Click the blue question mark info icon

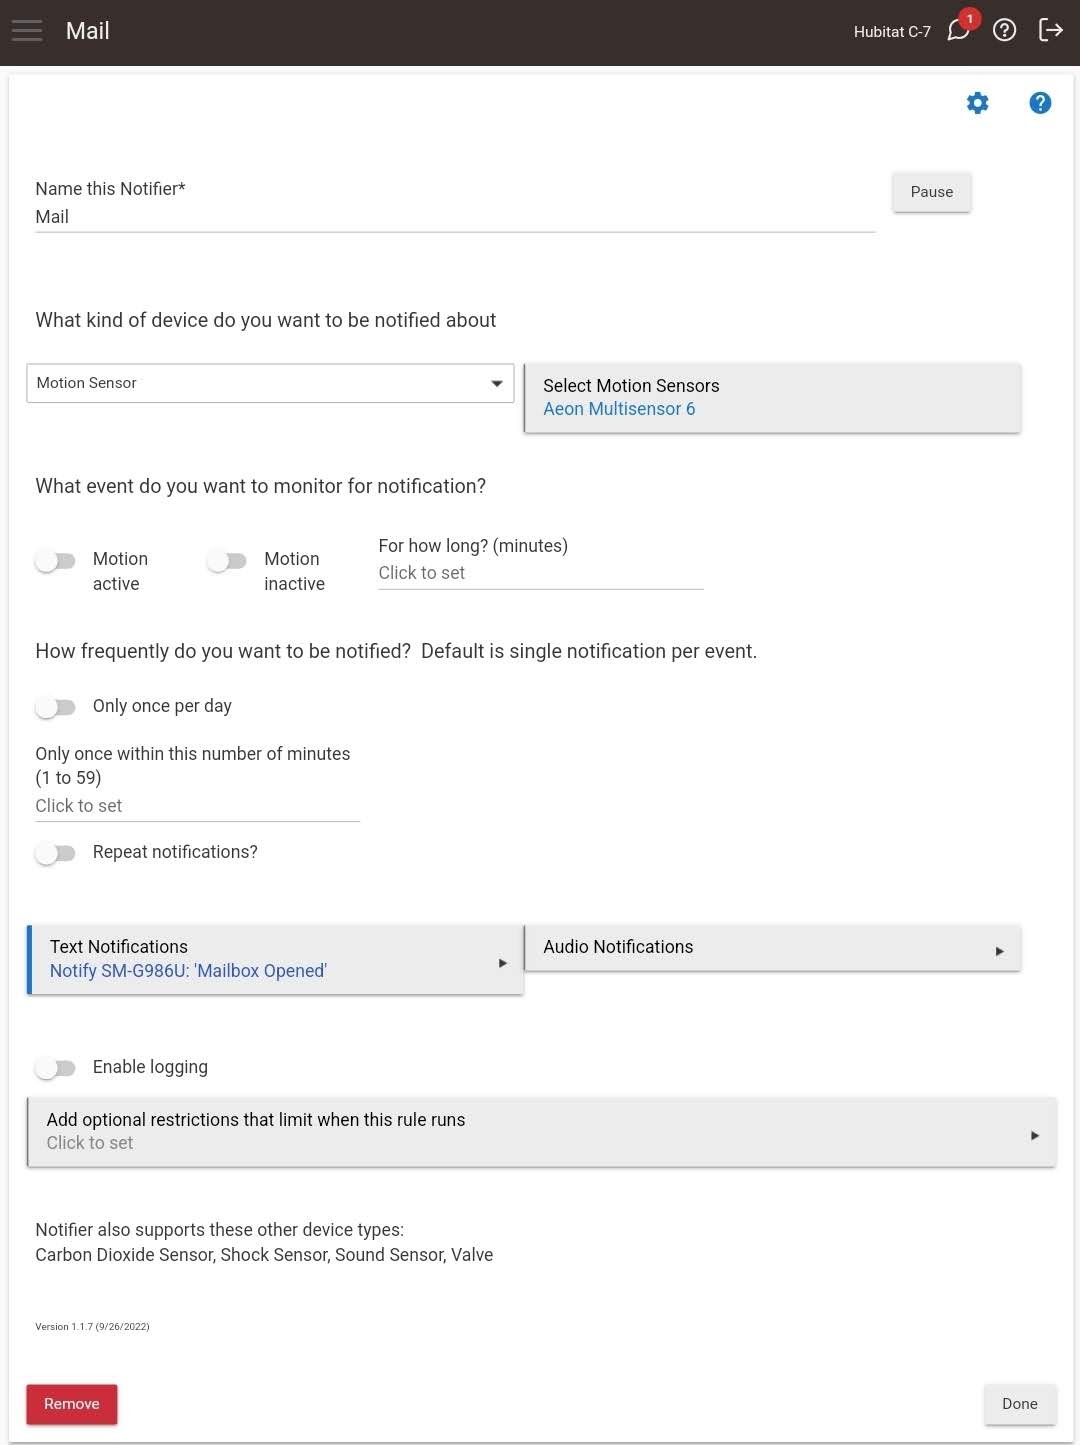[x=1040, y=103]
